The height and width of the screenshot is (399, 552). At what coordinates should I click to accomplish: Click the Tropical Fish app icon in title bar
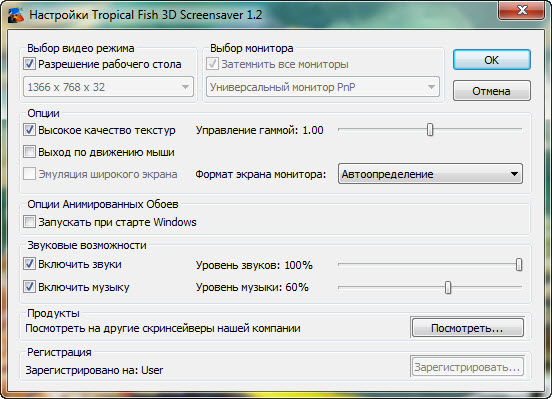(x=16, y=15)
